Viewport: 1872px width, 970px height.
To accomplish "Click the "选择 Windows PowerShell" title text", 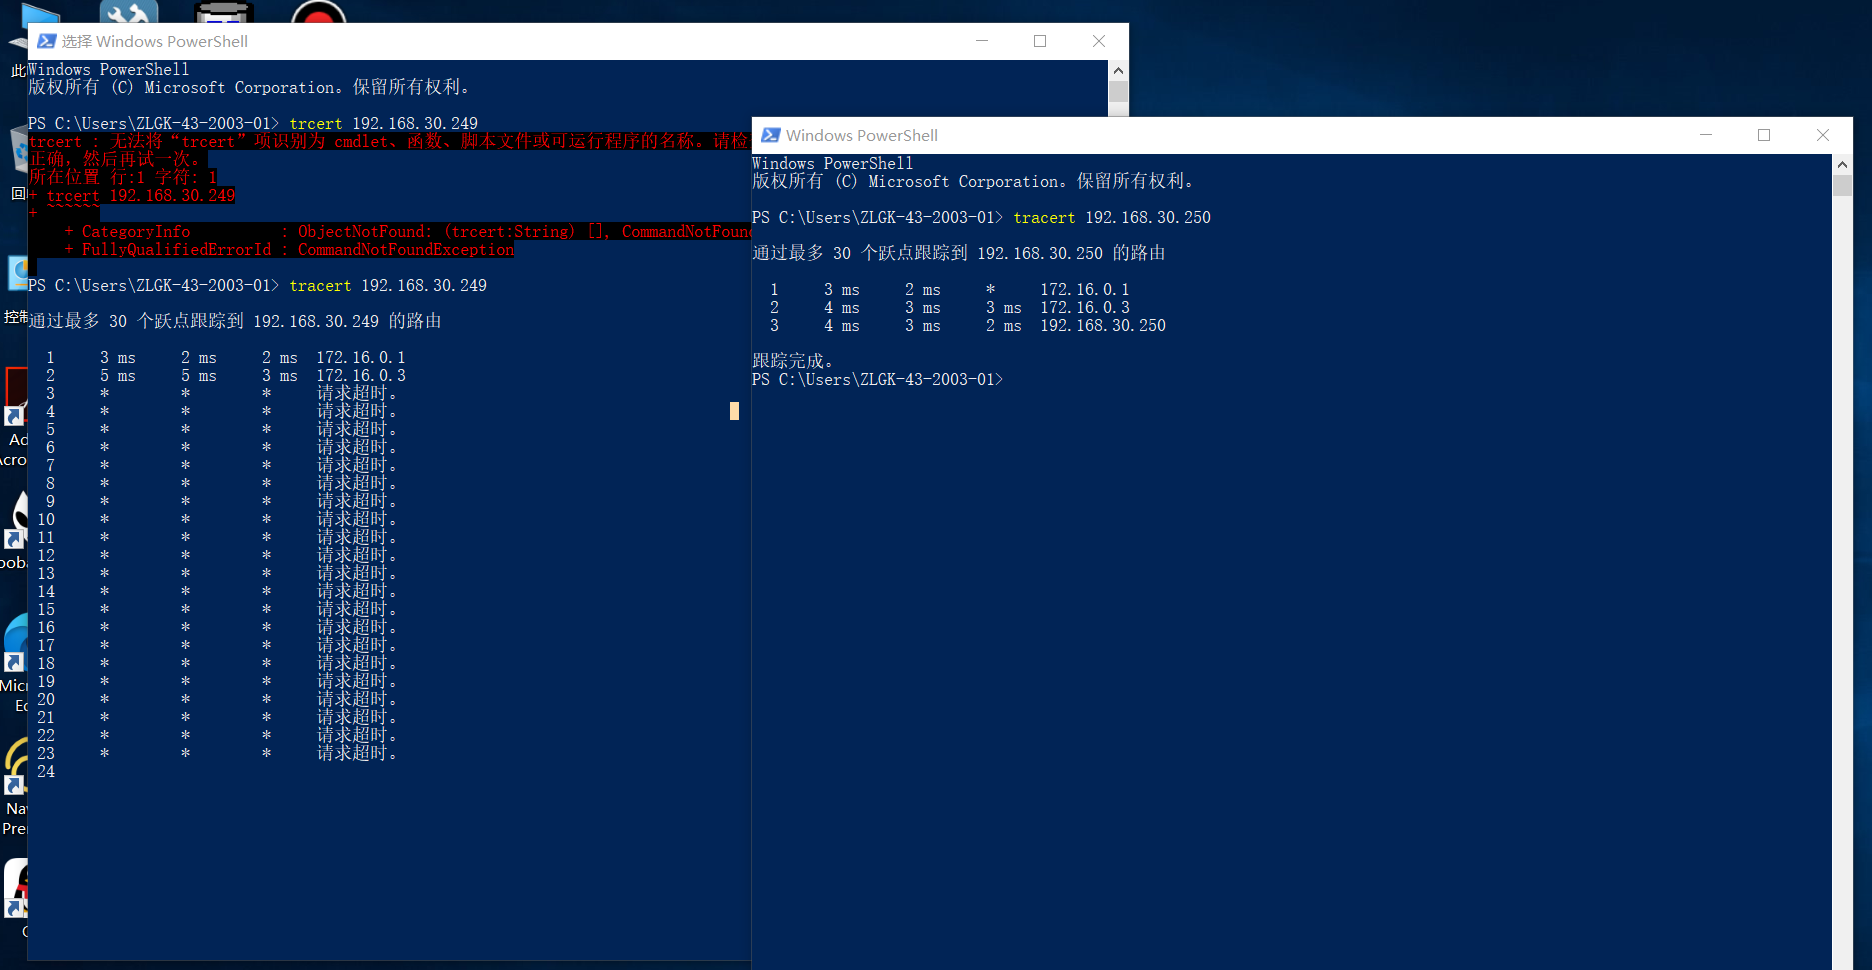I will click(x=155, y=41).
